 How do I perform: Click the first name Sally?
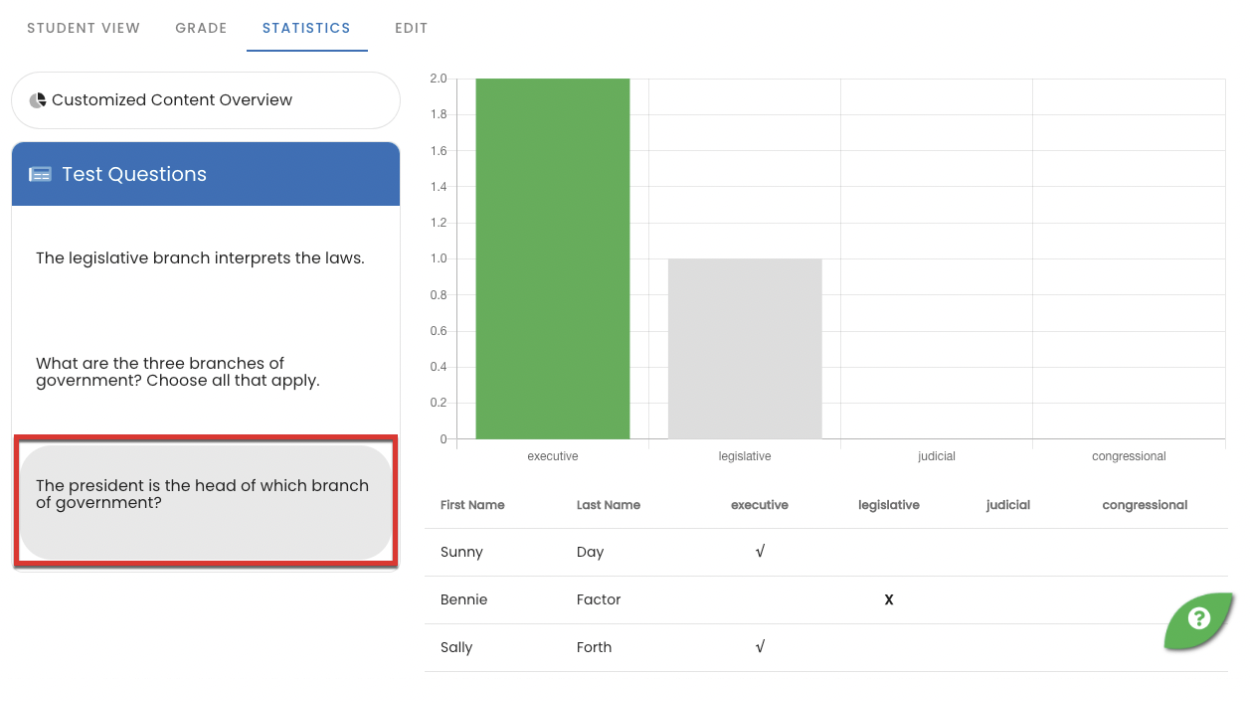[456, 648]
